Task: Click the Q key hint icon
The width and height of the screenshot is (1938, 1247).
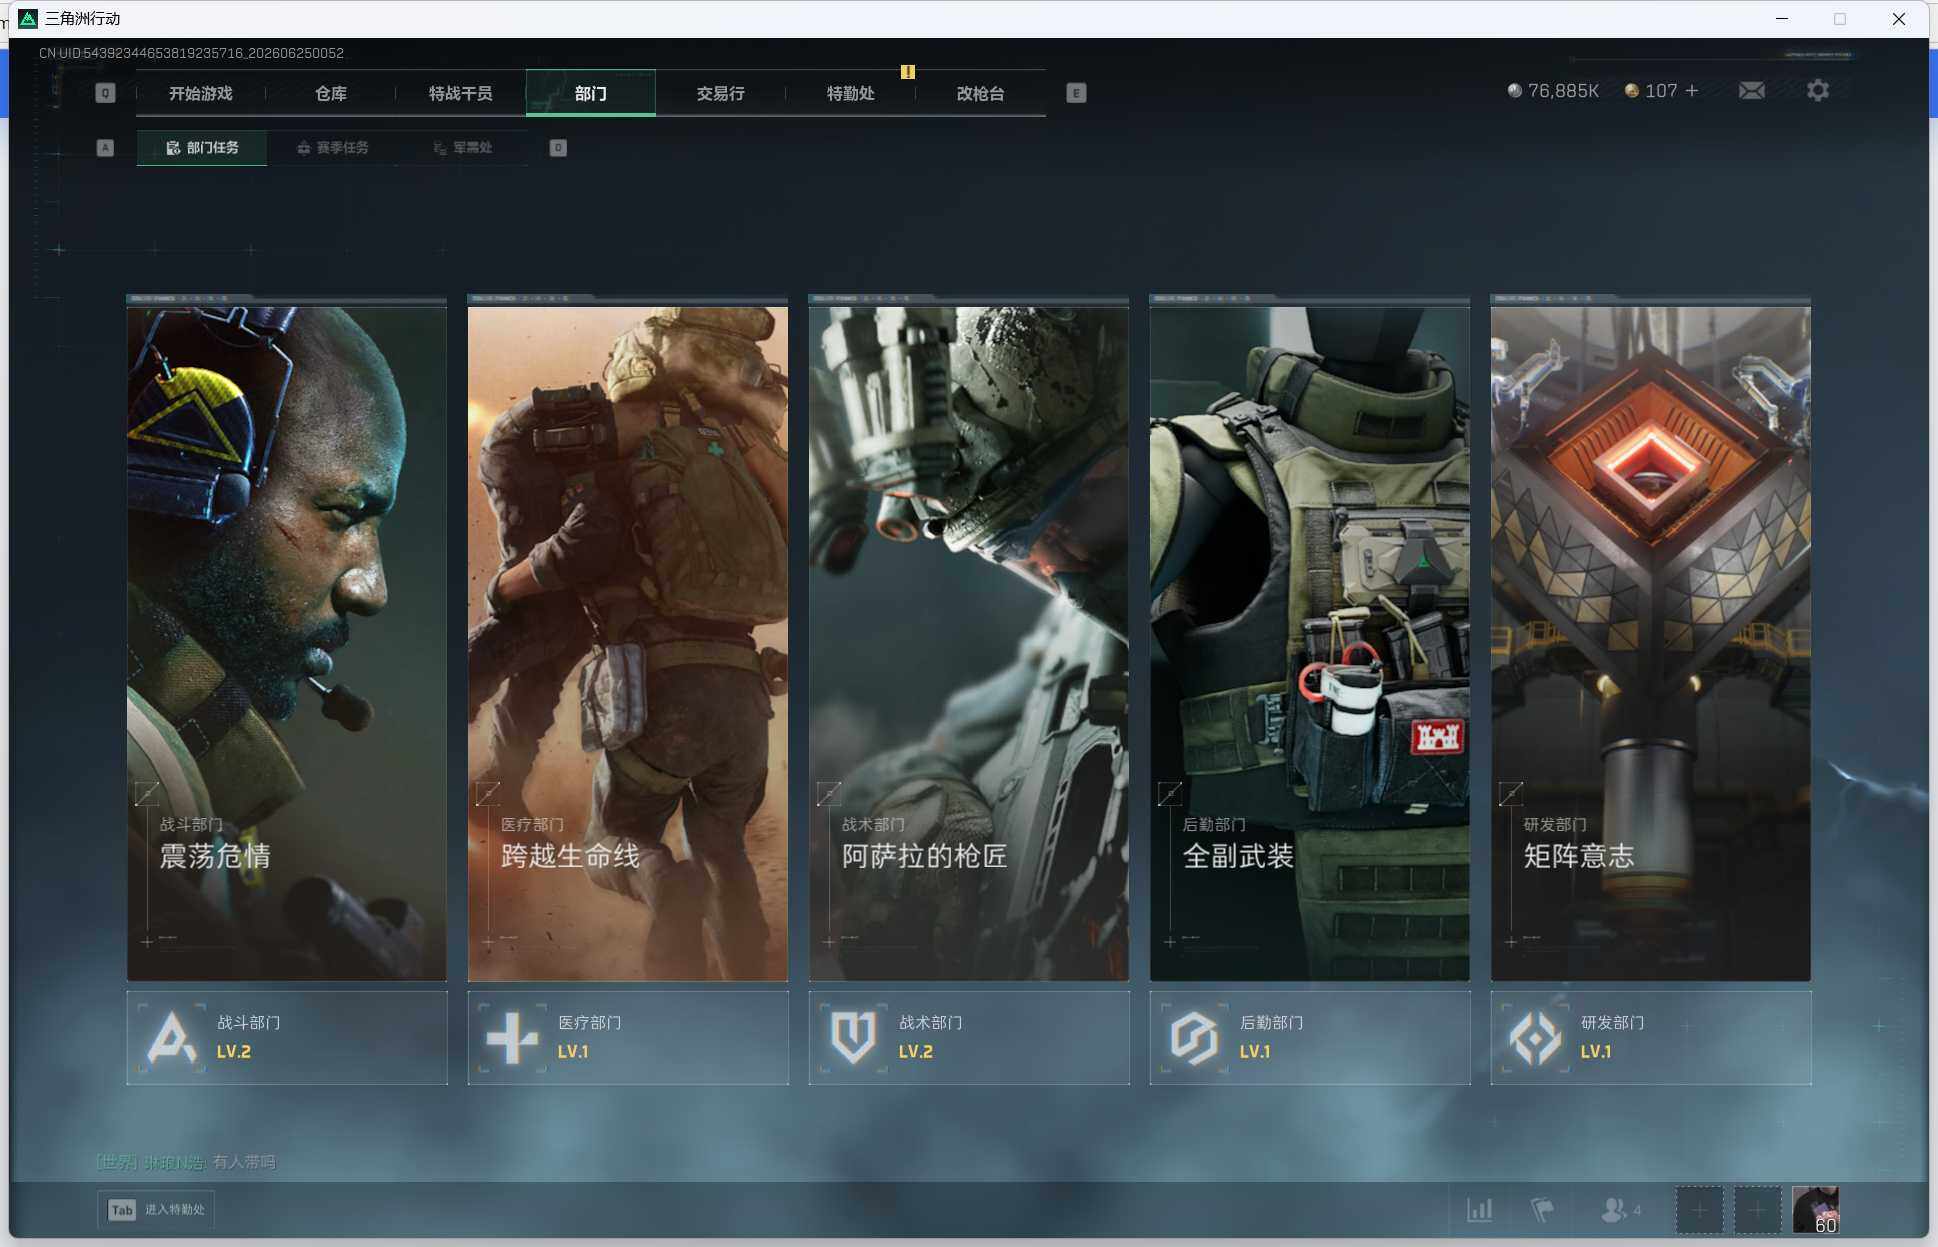Action: 105,93
